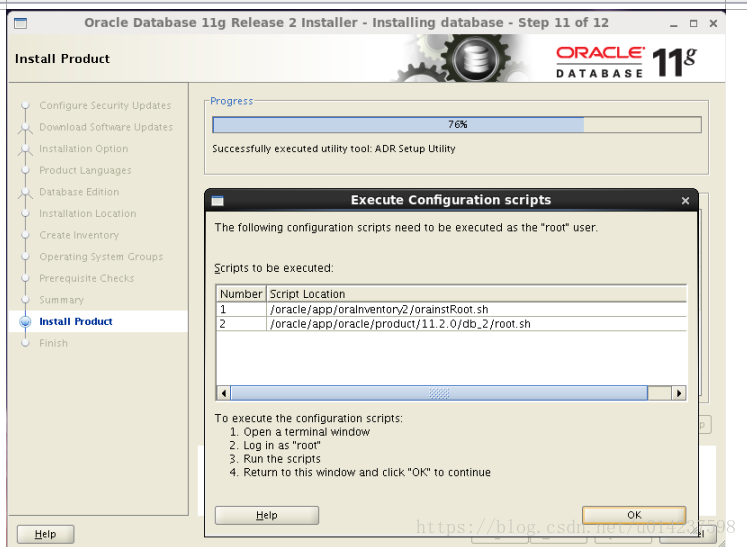Click the installer's Help button beneath the steps list
Image resolution: width=747 pixels, height=547 pixels.
coord(45,534)
